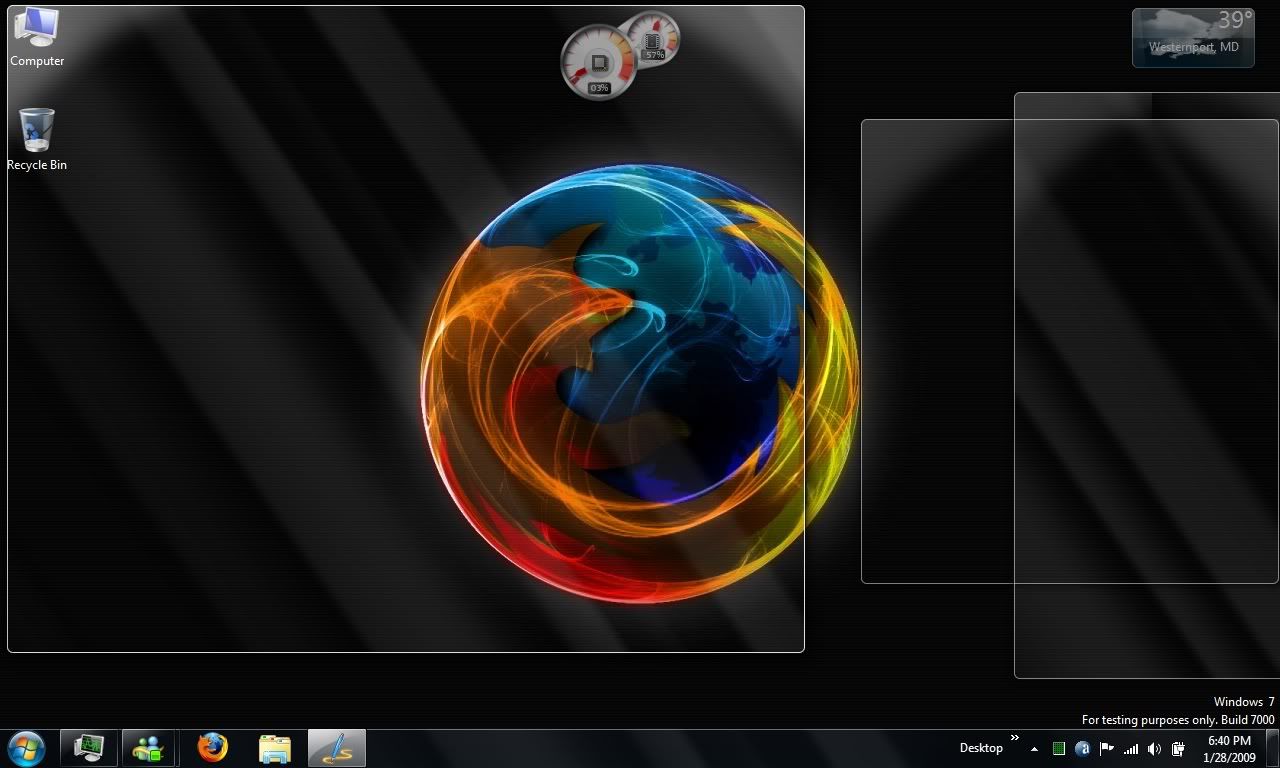Open the green monitor app in taskbar
This screenshot has height=768, width=1280.
click(90, 748)
